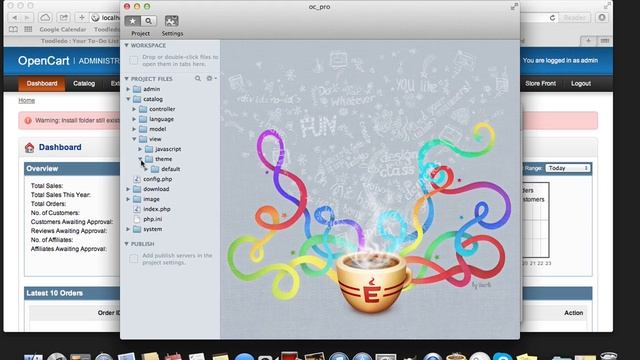This screenshot has height=360, width=640.
Task: Open config.php in catalog folder
Action: (x=157, y=179)
